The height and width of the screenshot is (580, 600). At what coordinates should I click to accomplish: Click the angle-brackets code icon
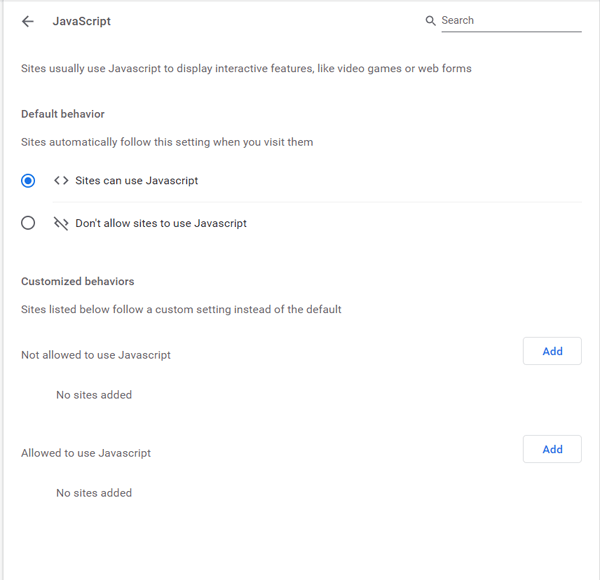coord(61,180)
